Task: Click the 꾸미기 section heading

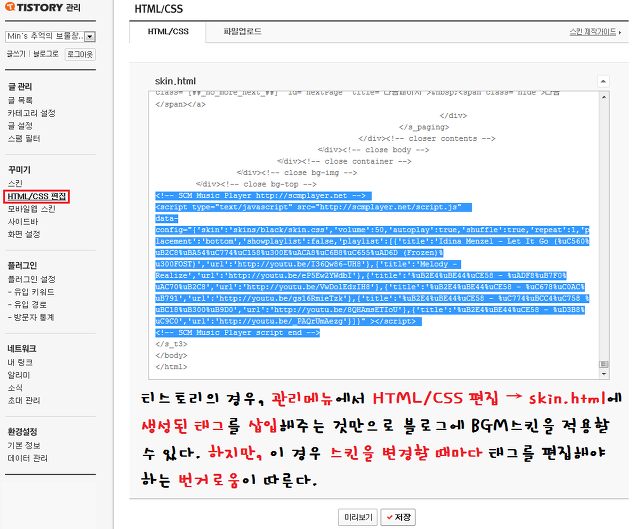Action: tap(19, 170)
